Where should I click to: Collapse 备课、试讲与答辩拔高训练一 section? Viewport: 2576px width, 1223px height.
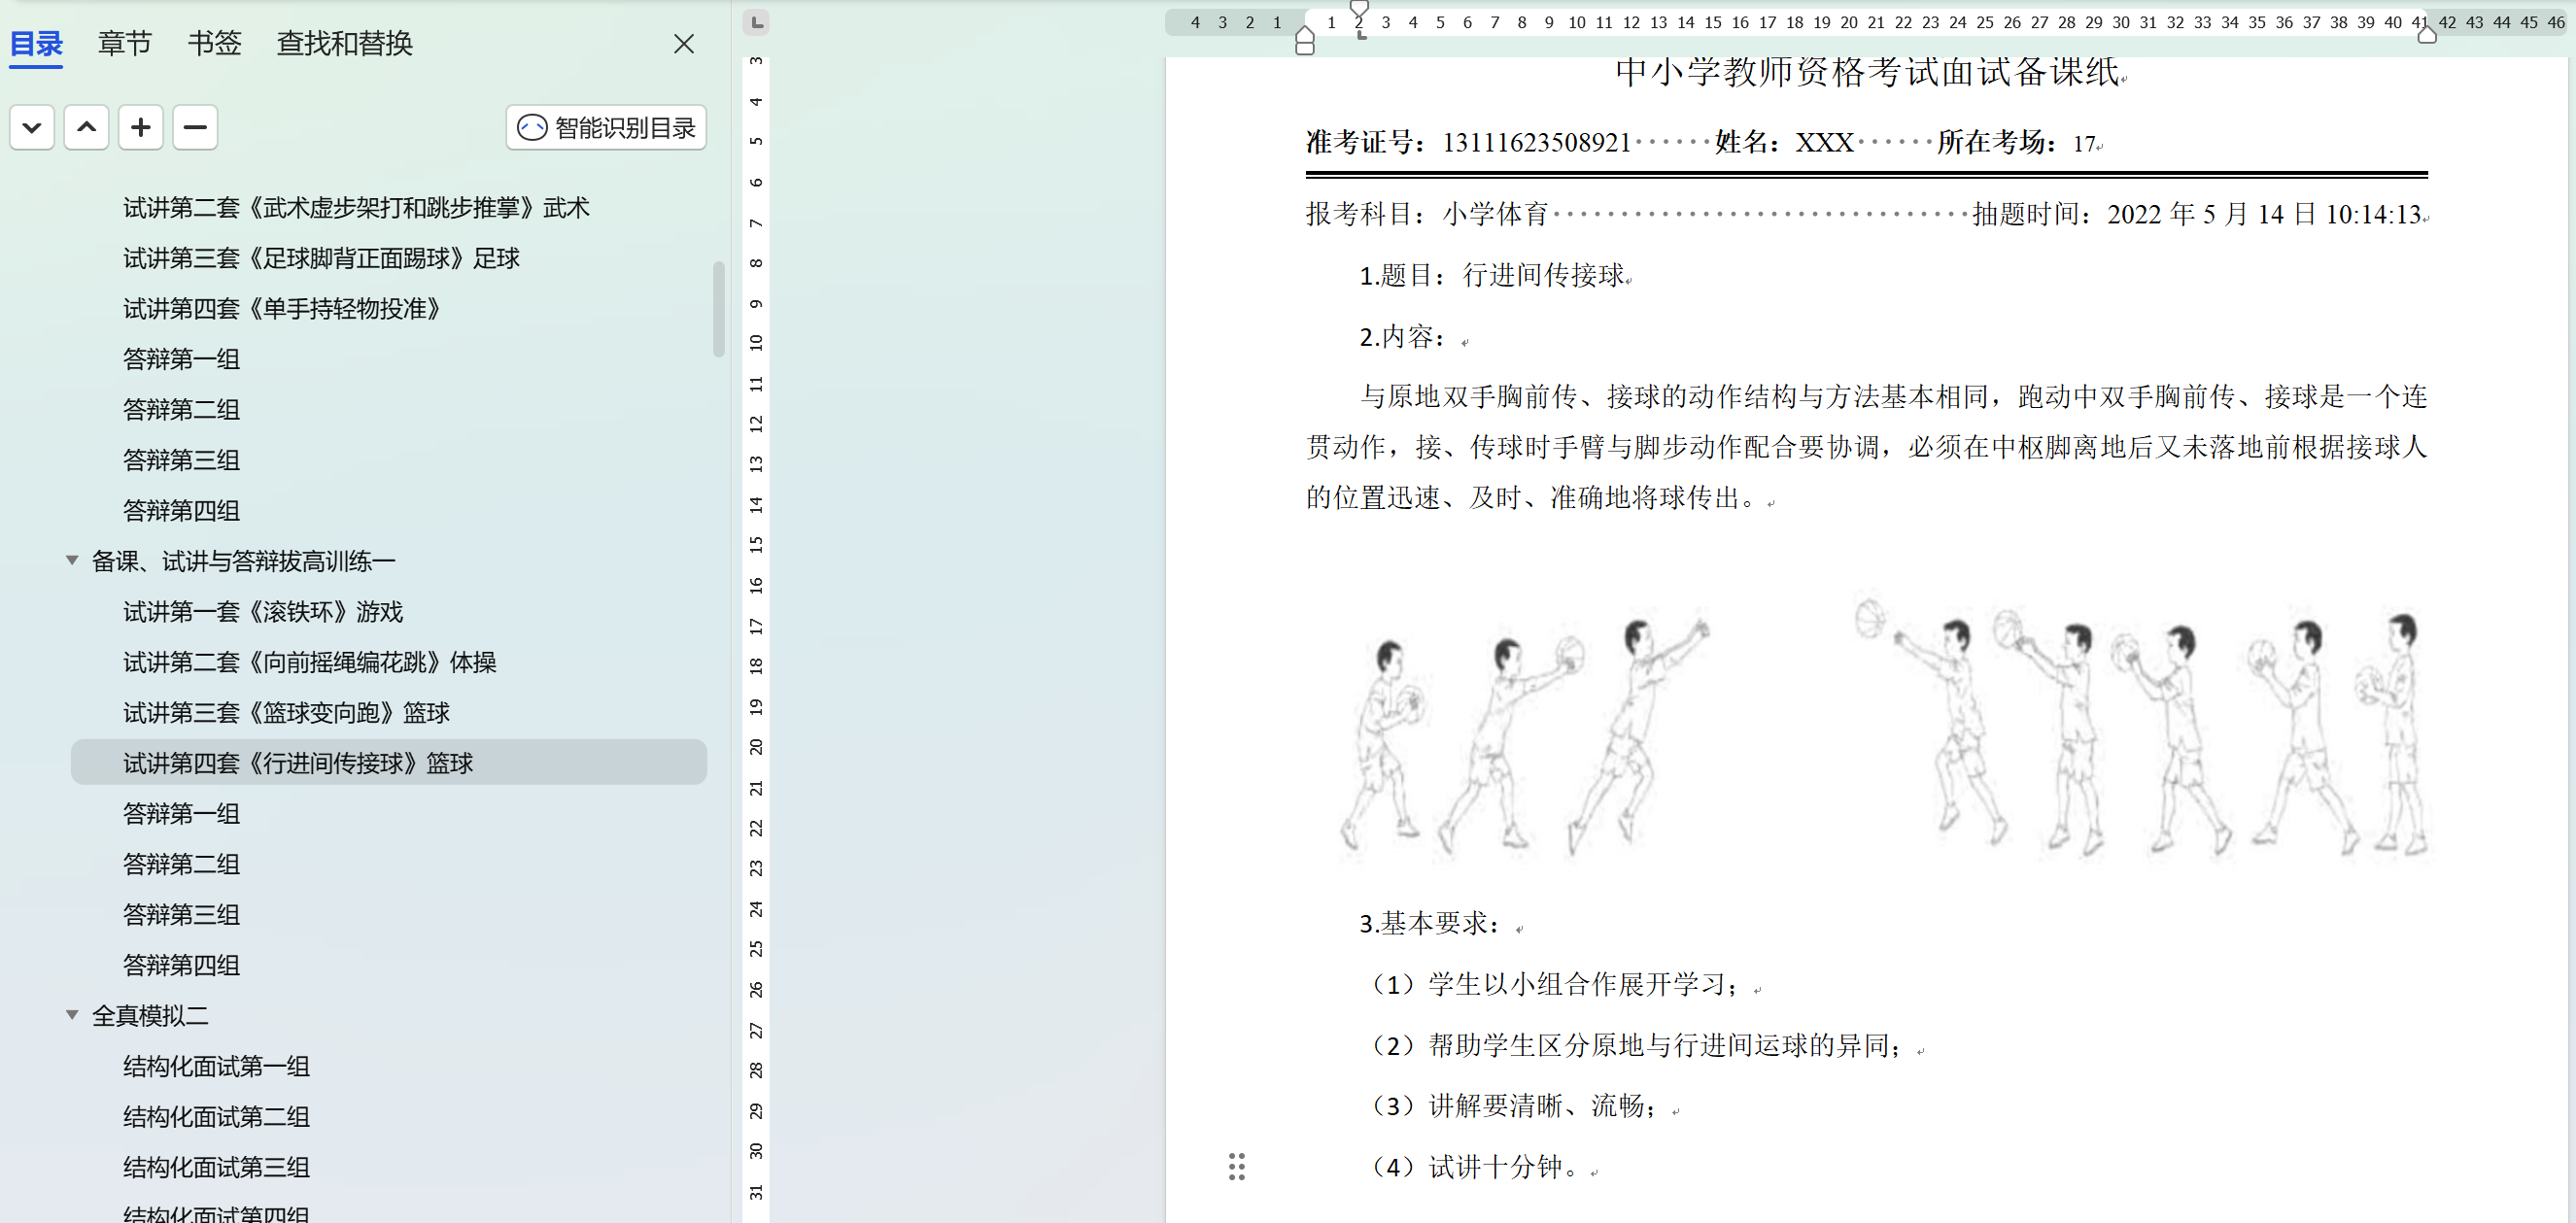[x=72, y=560]
